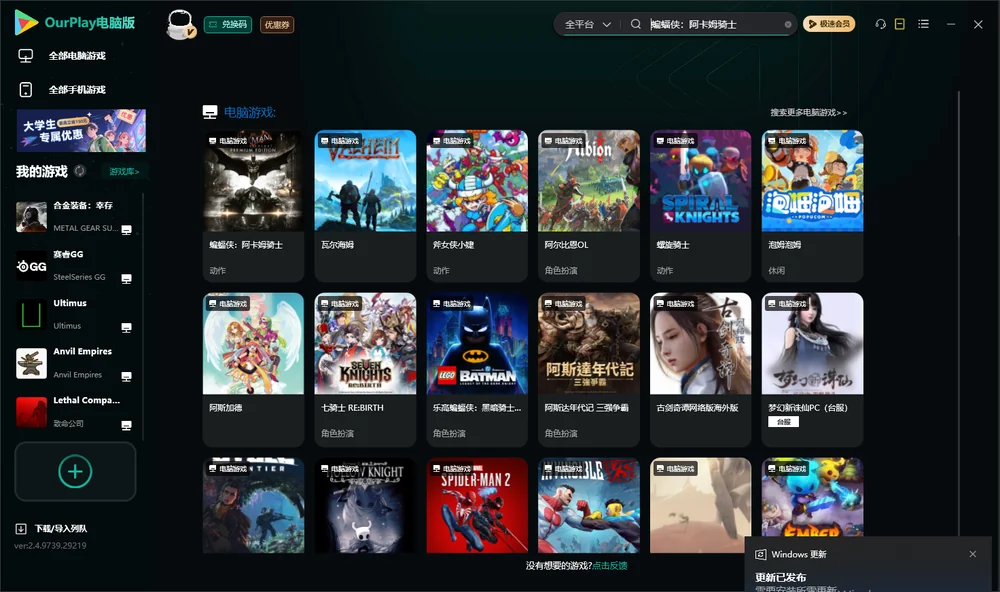The image size is (1000, 592).
Task: Select Lethal Company in my games
Action: pos(75,411)
